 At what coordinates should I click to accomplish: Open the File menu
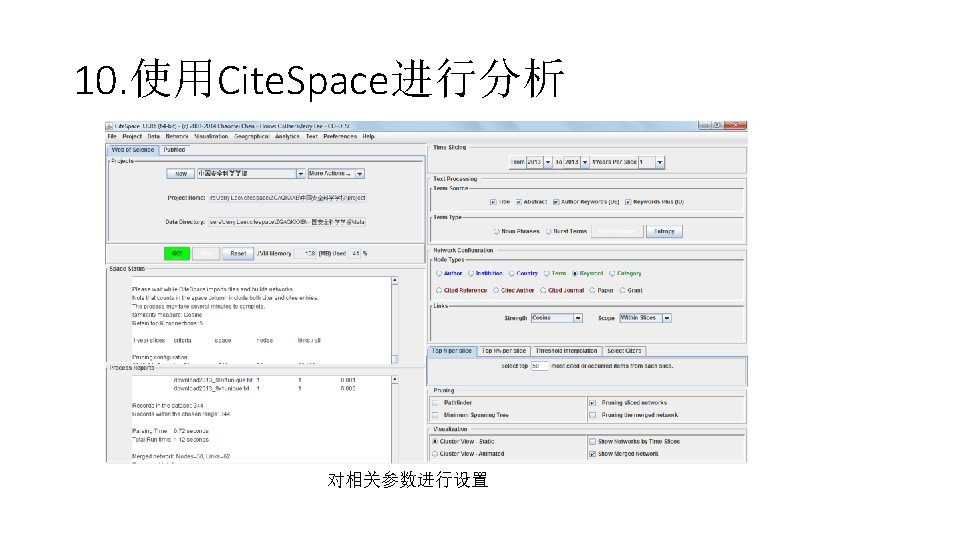point(112,137)
